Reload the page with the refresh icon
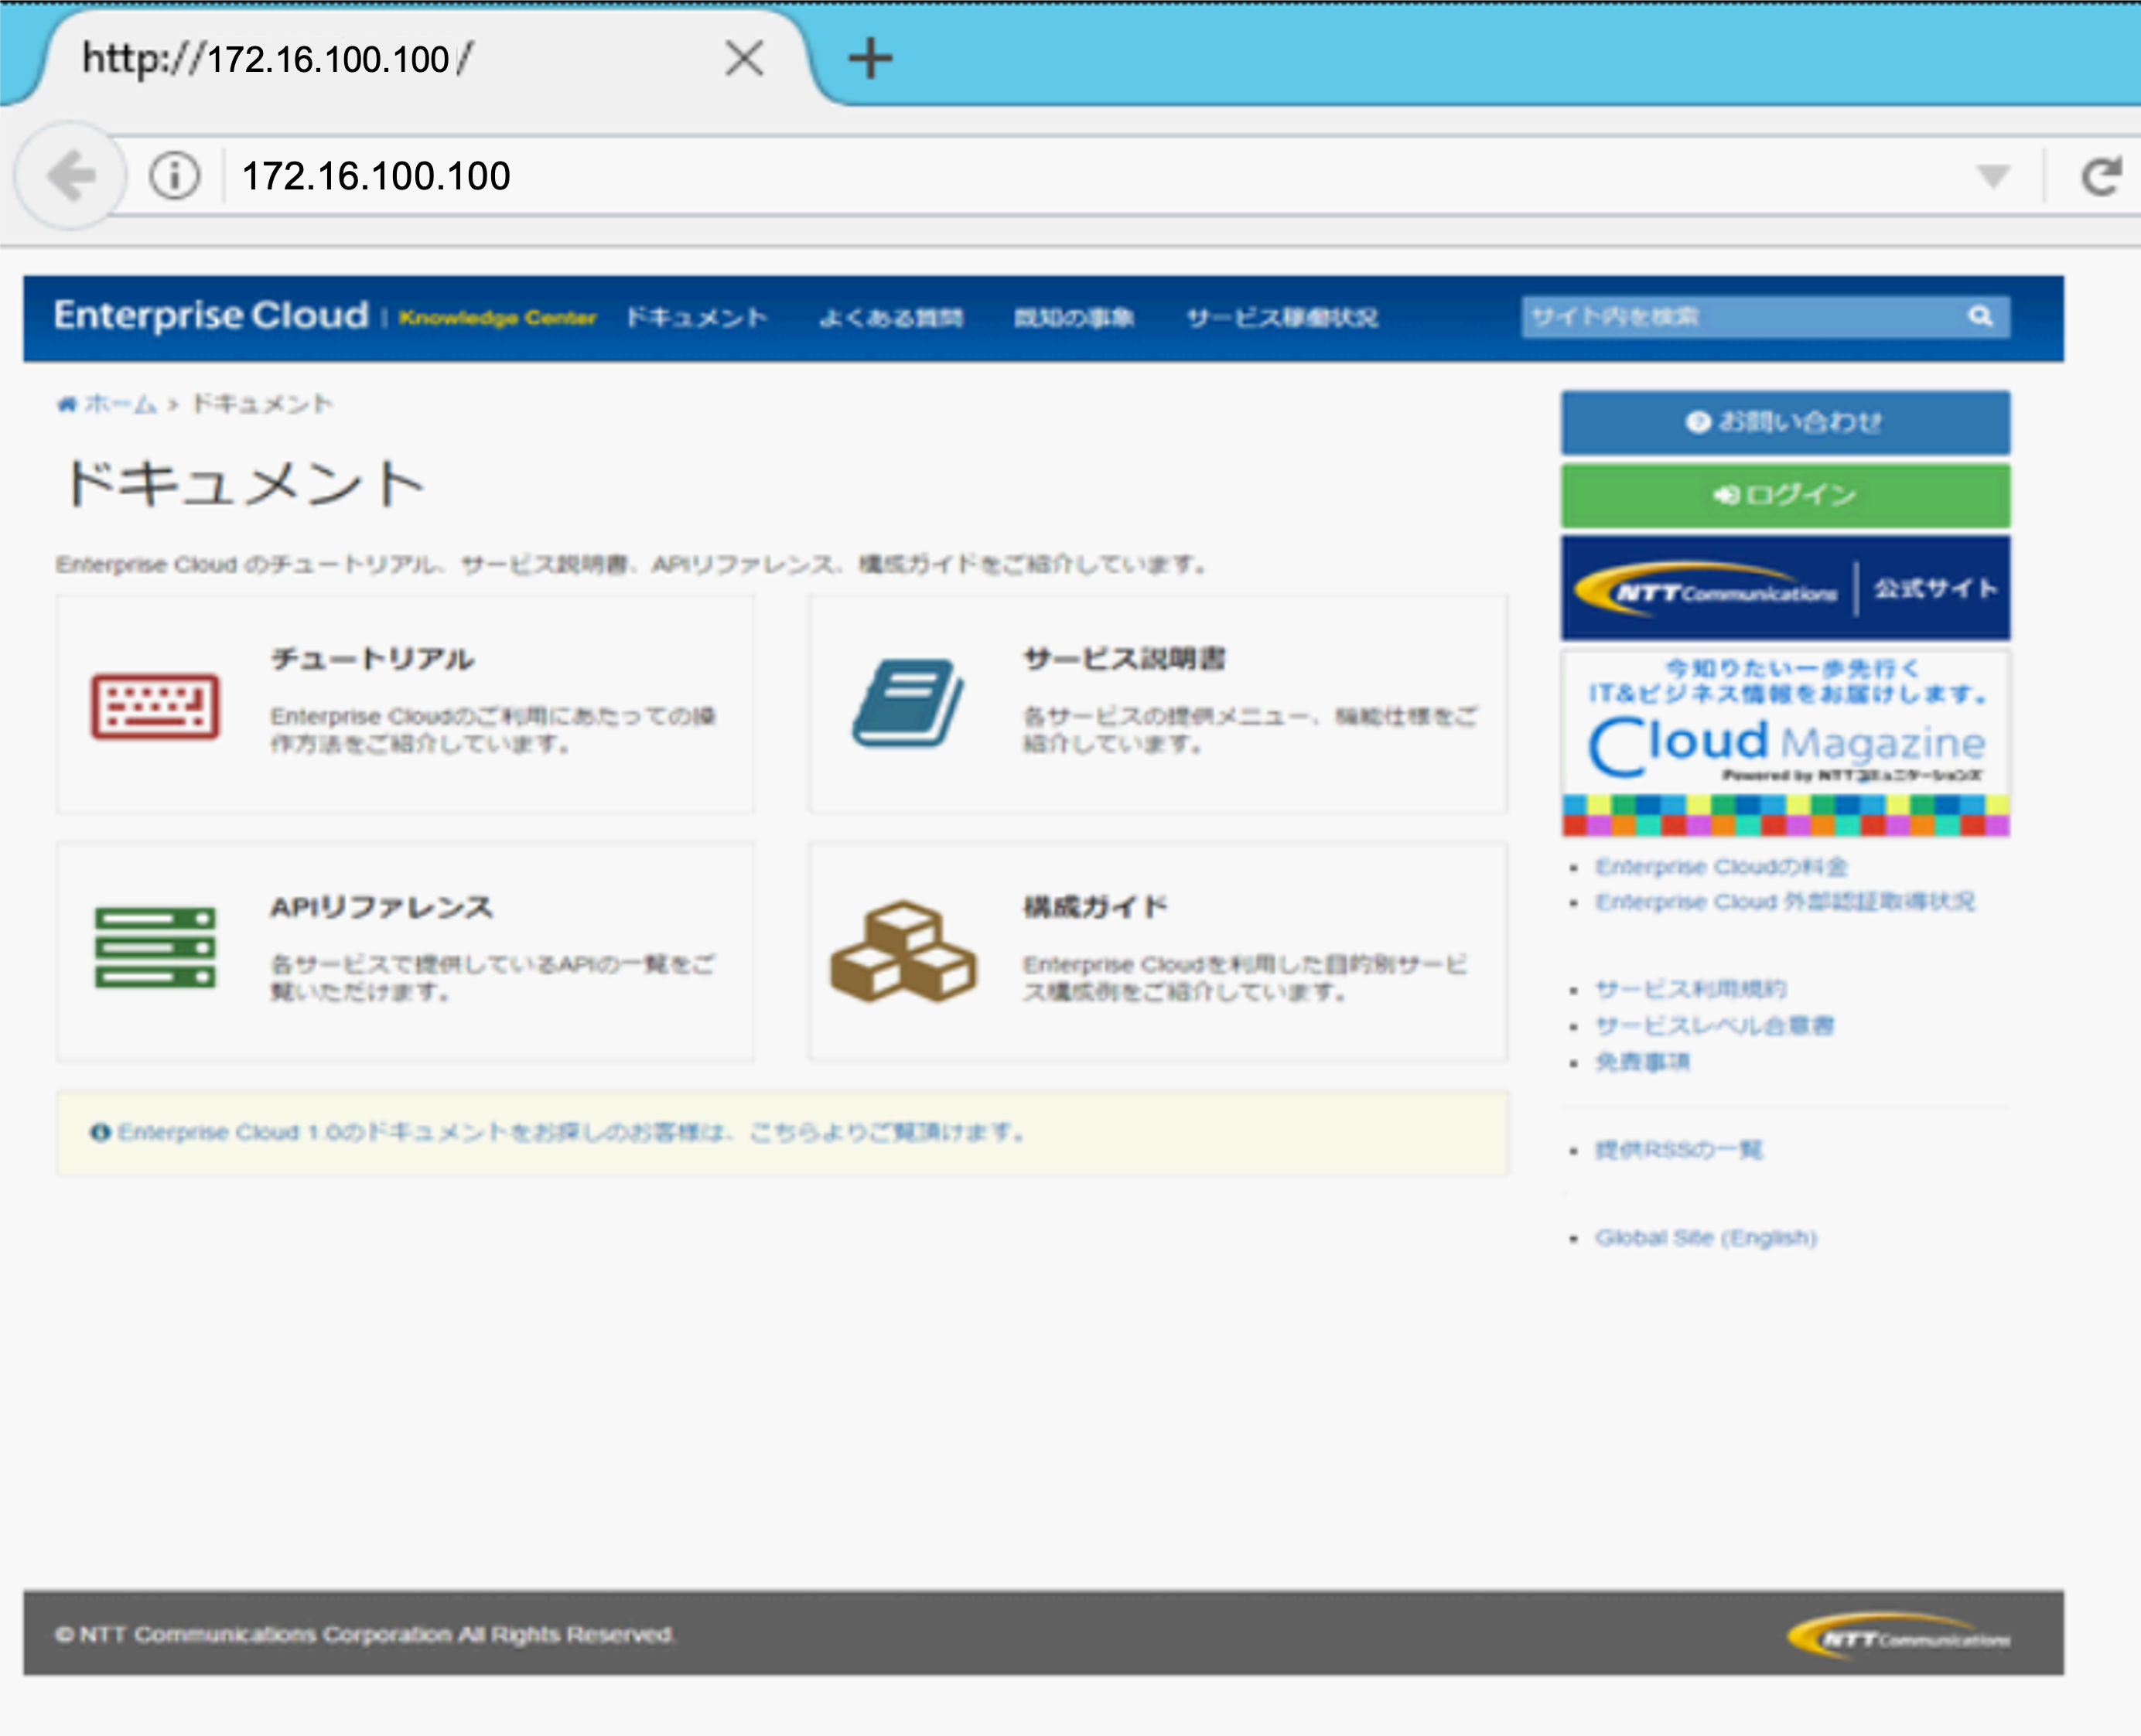Viewport: 2141px width, 1736px height. click(x=2101, y=176)
